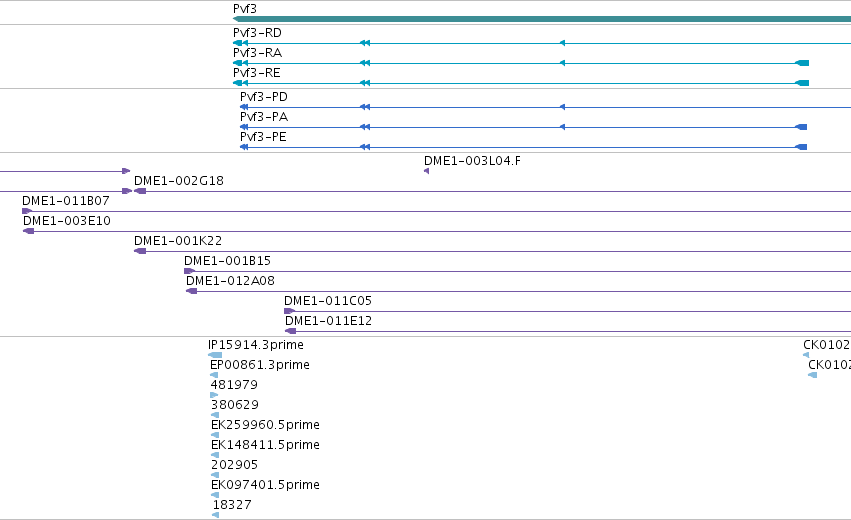The width and height of the screenshot is (851, 520).
Task: Select EK259960.5prime EST label
Action: 265,426
